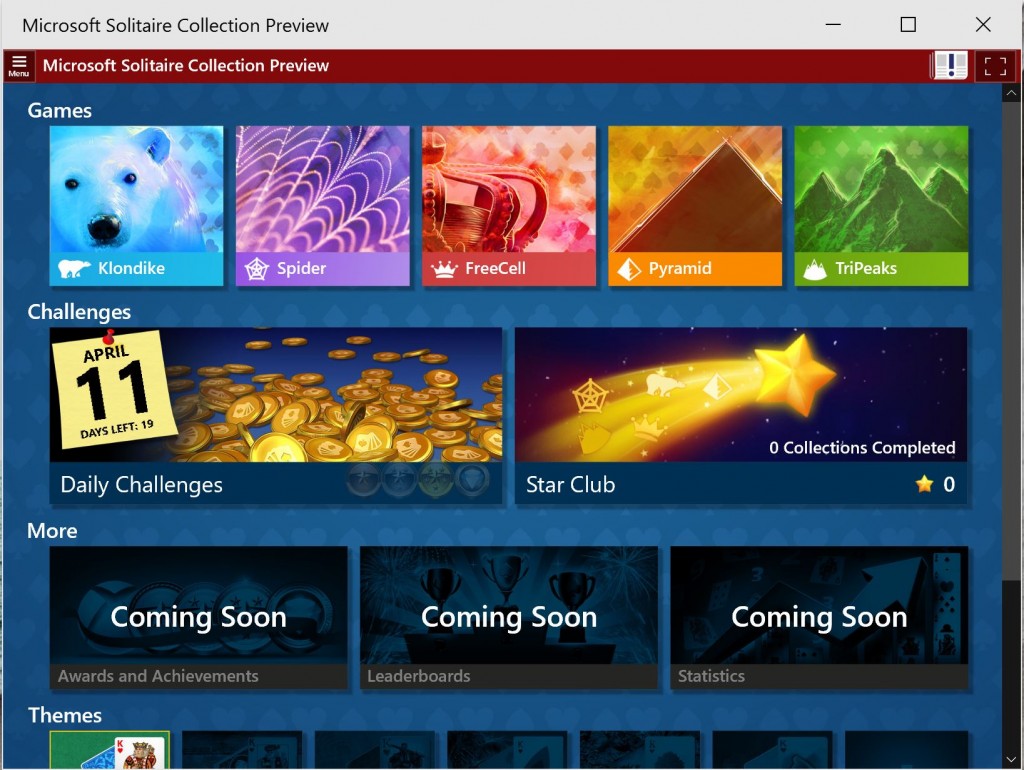Viewport: 1024px width, 770px height.
Task: Launch the Pyramid game tile artwork
Action: [x=695, y=189]
